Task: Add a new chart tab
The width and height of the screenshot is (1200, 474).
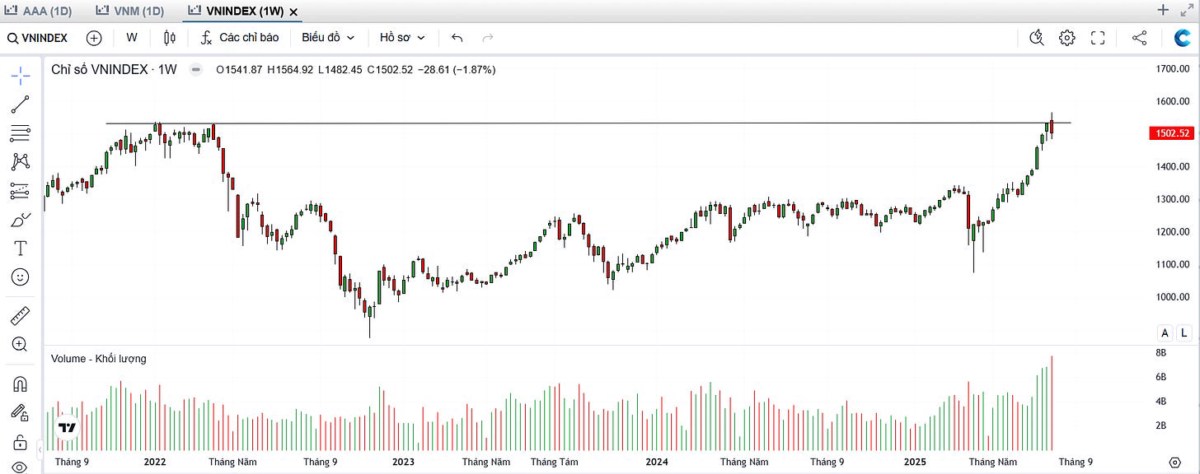Action: [1163, 10]
